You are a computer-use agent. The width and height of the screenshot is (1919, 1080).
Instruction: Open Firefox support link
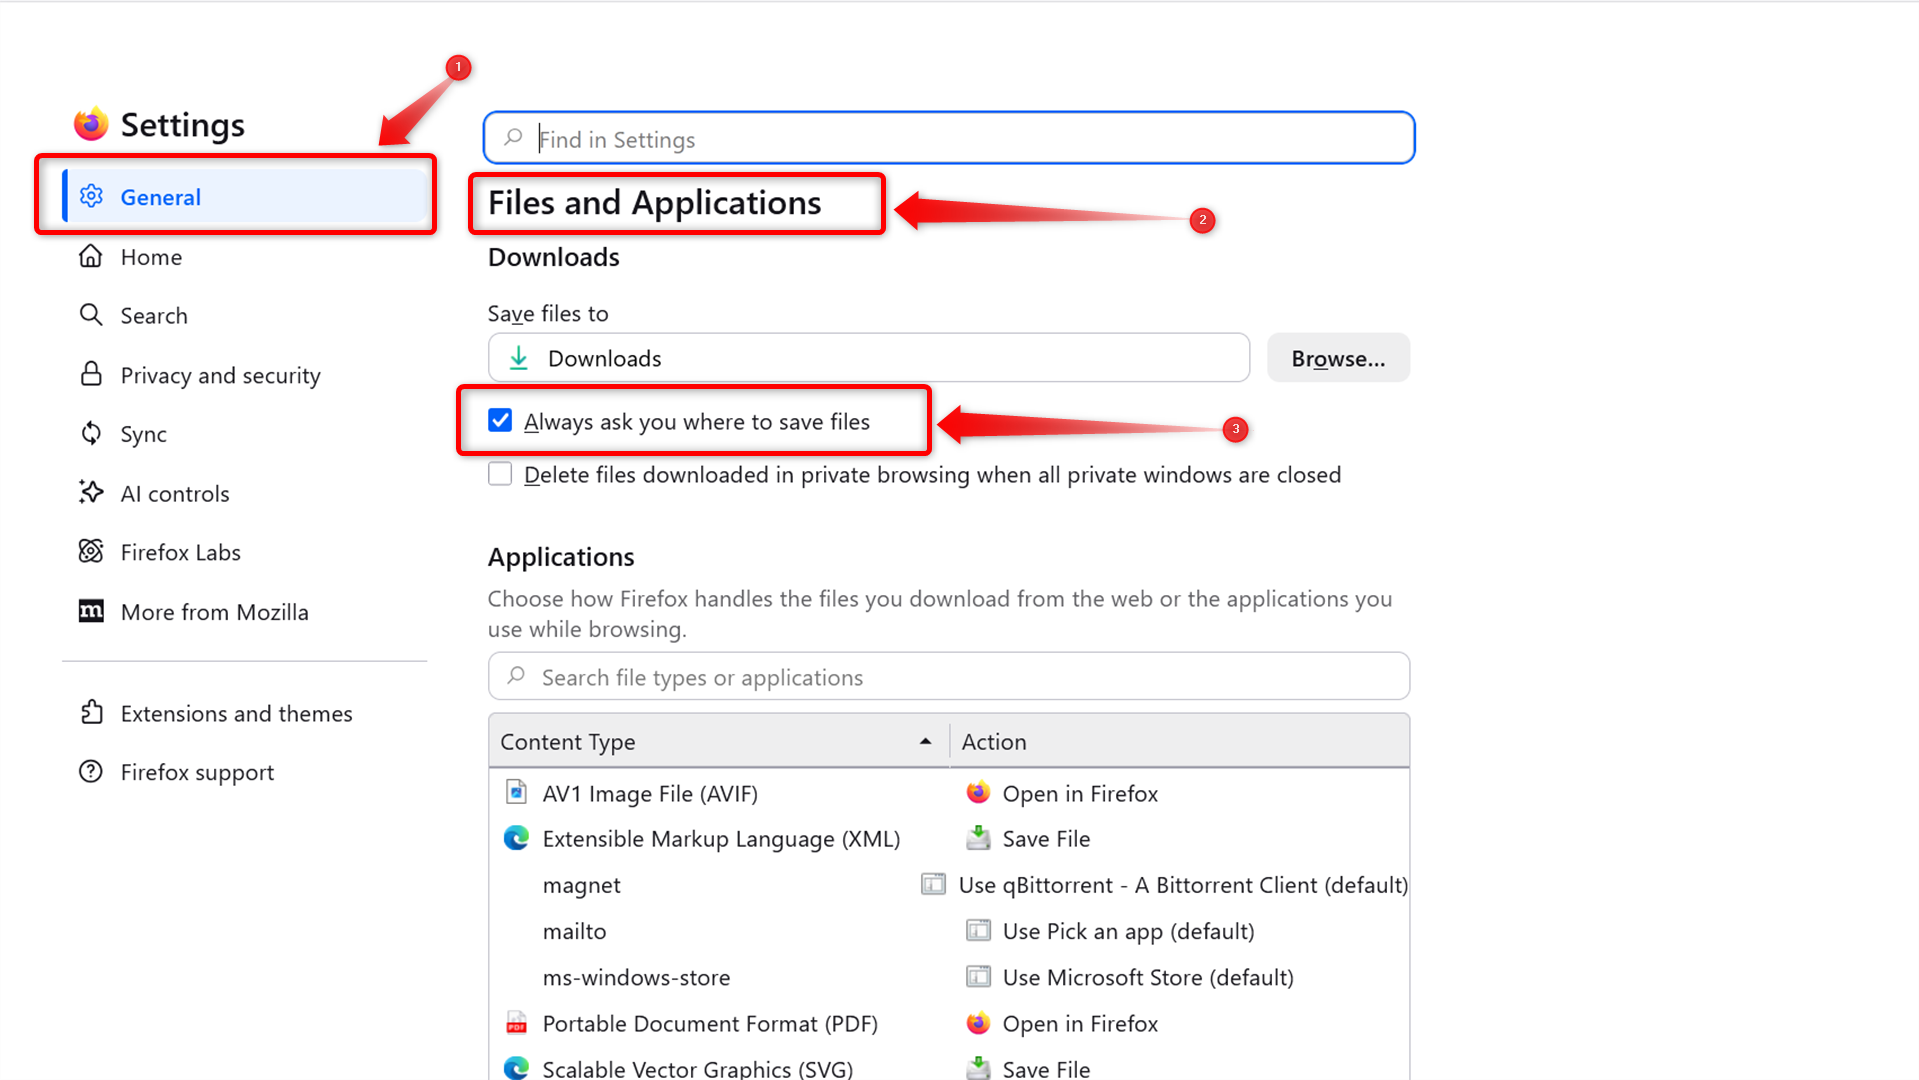pos(245,772)
